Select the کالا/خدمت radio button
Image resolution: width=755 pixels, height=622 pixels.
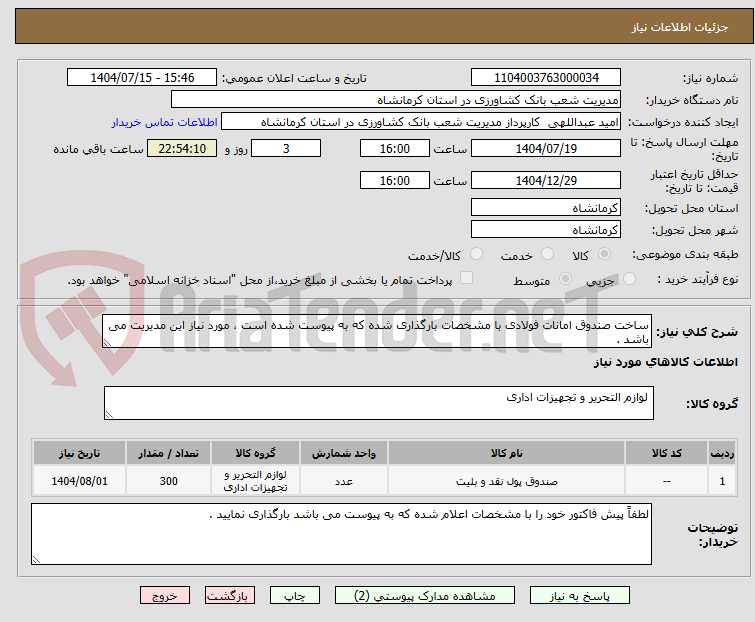click(x=476, y=254)
